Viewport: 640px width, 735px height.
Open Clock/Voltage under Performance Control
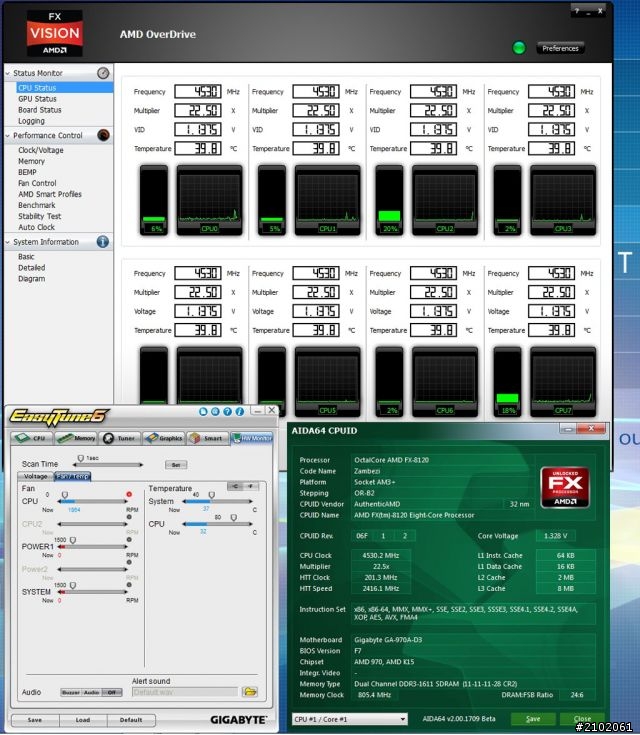tap(41, 150)
